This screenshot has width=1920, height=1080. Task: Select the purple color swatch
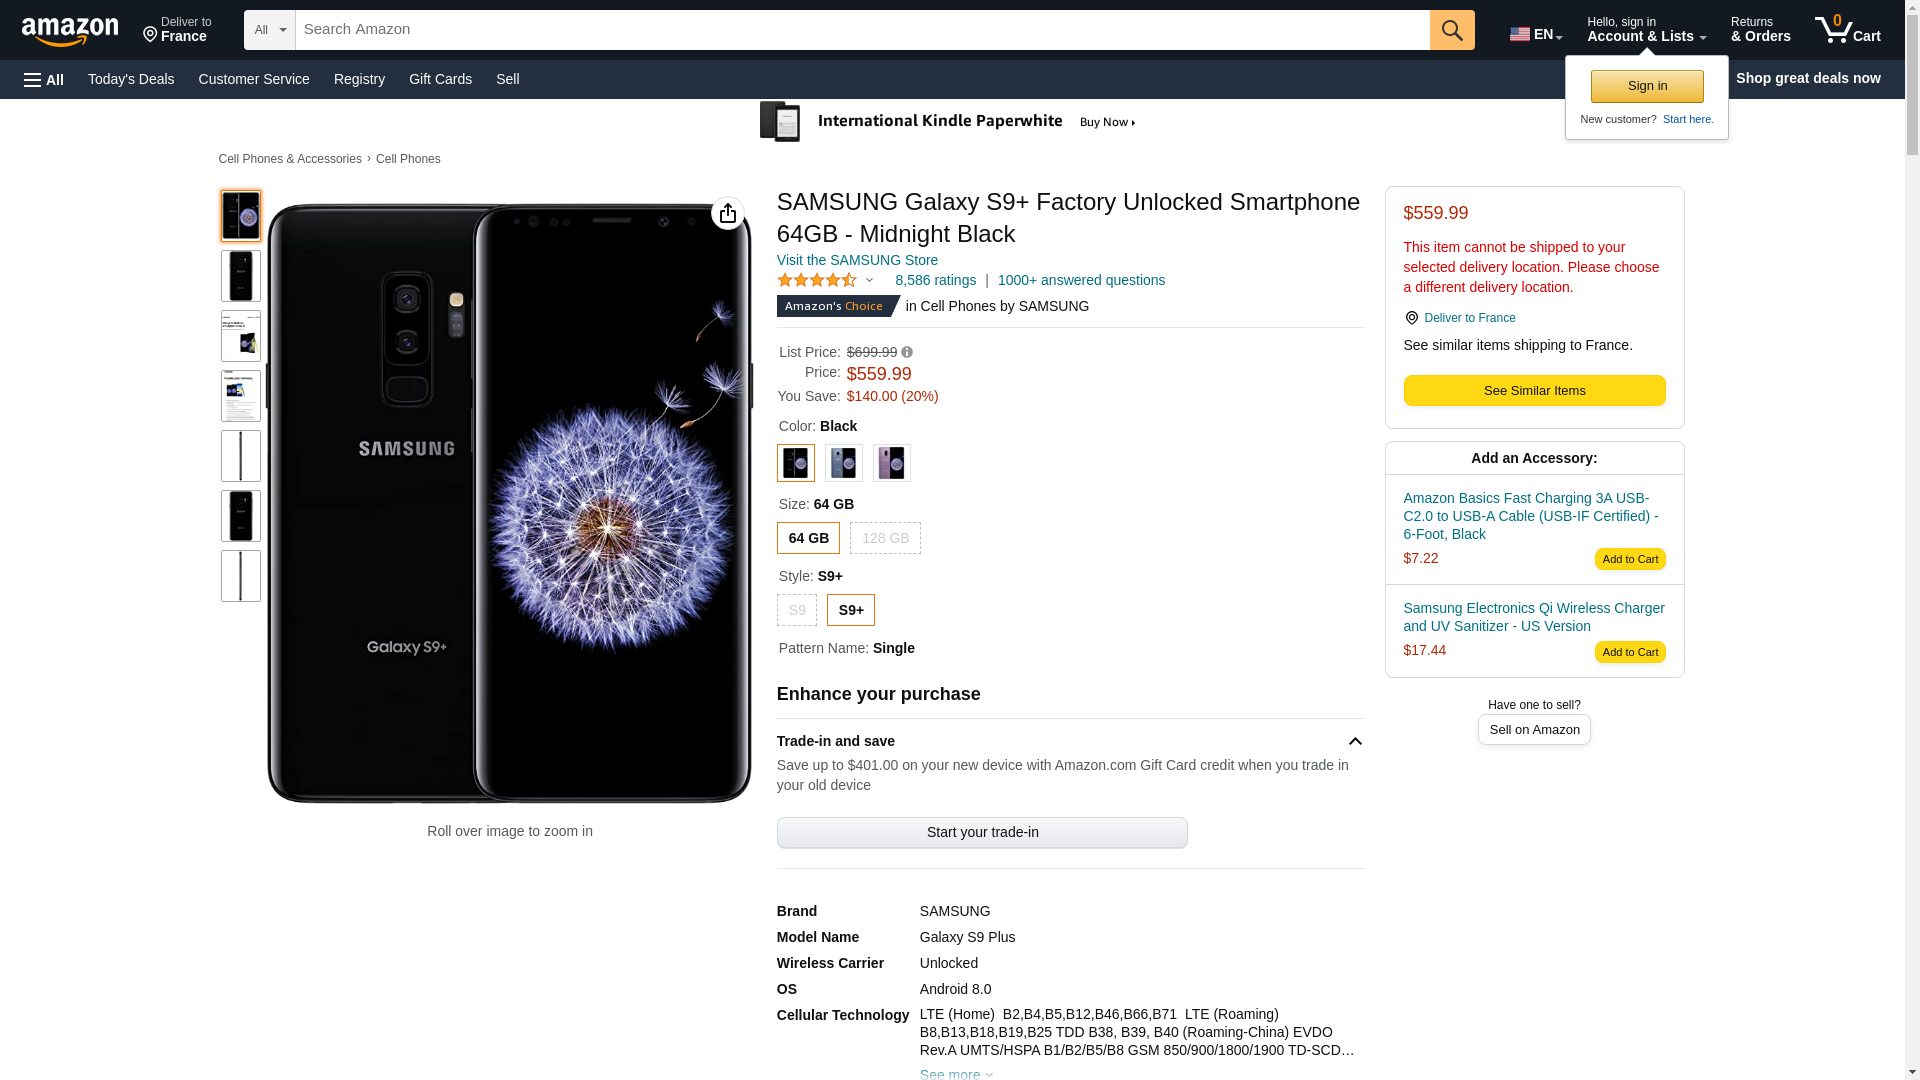pyautogui.click(x=891, y=463)
